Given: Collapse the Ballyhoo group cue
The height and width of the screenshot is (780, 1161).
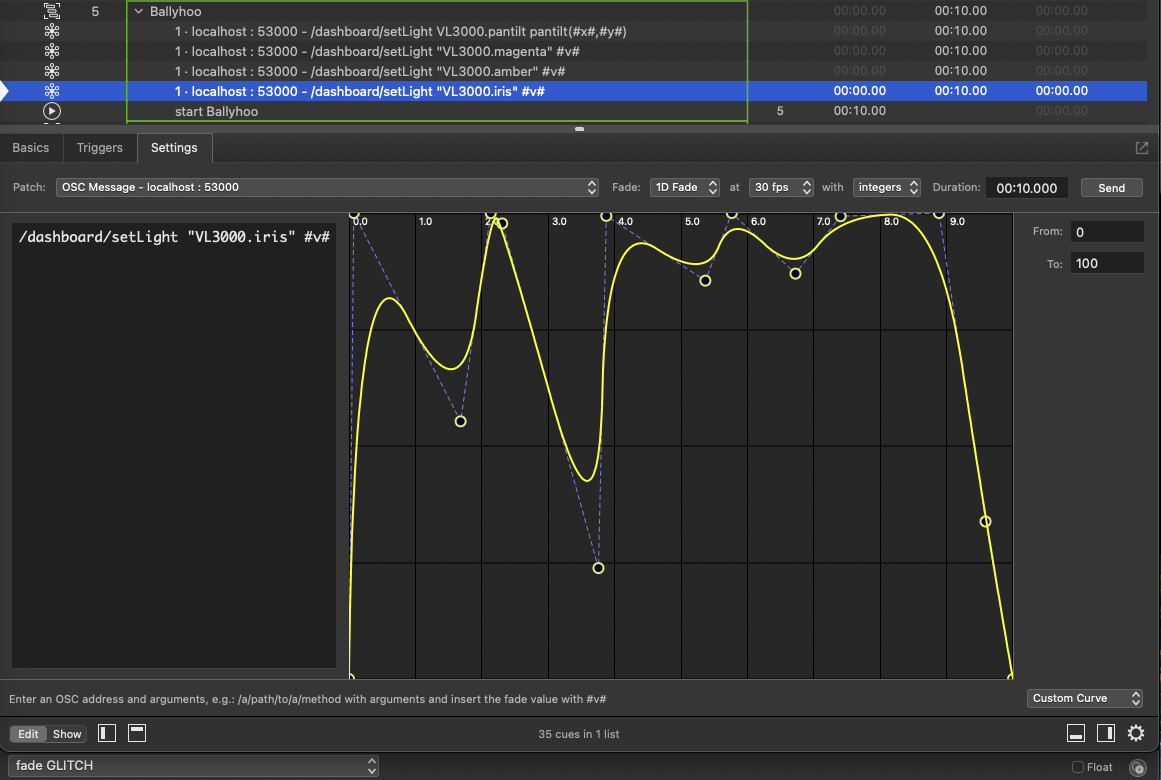Looking at the screenshot, I should (139, 12).
